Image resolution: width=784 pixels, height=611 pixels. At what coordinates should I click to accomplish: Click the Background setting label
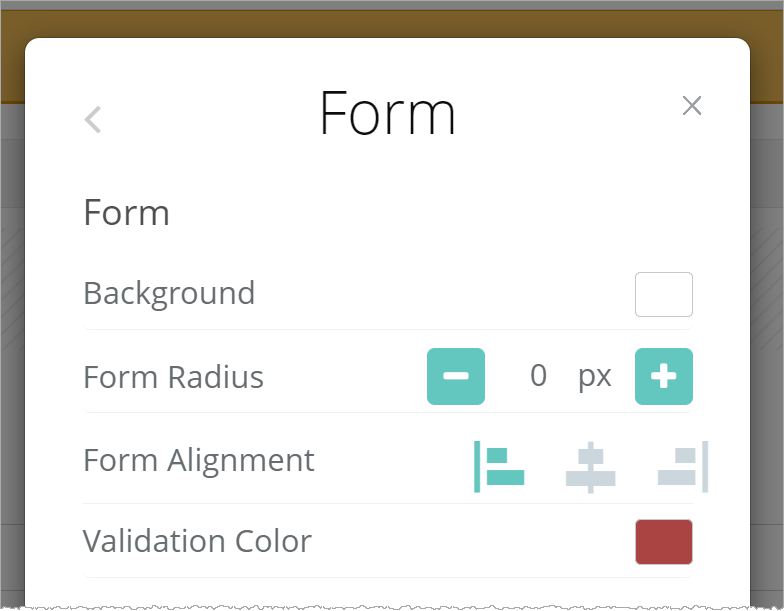click(x=169, y=293)
